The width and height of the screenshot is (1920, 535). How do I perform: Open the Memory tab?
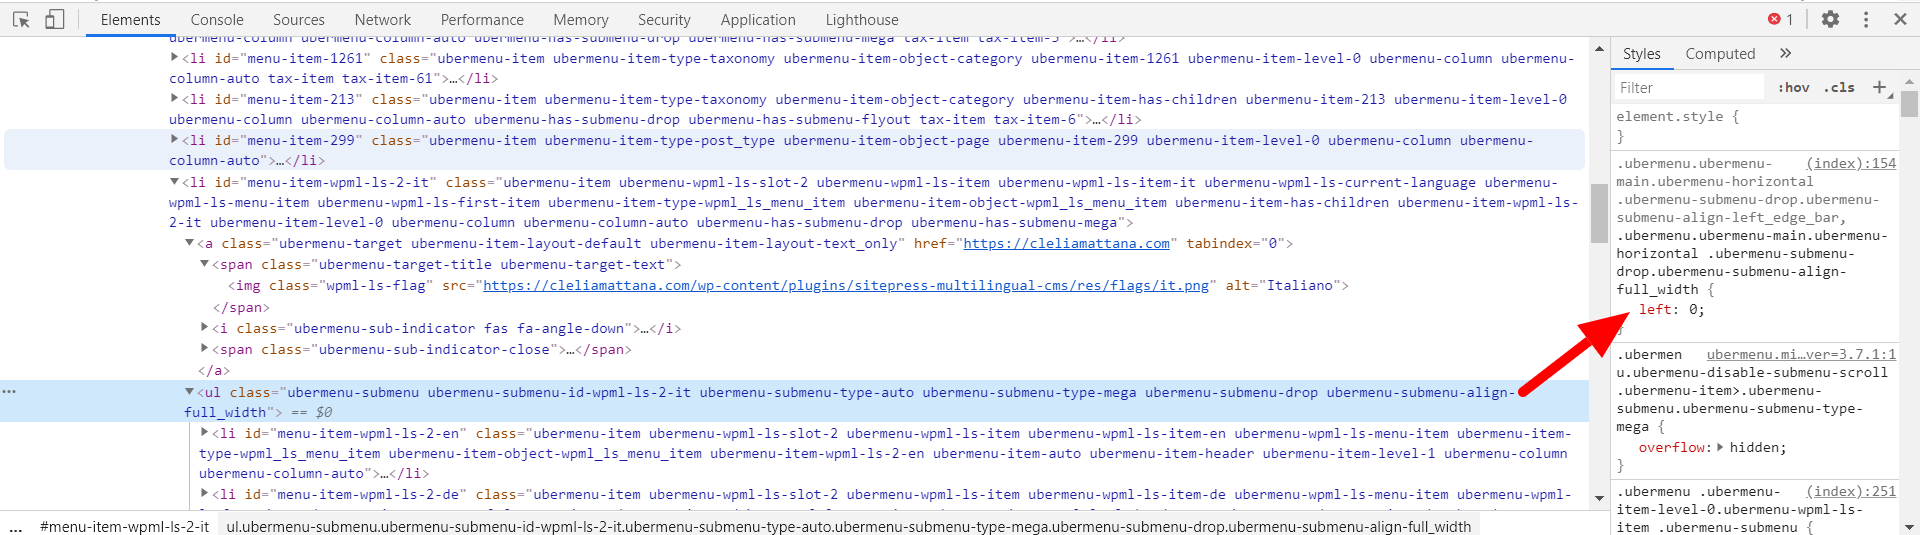(581, 19)
